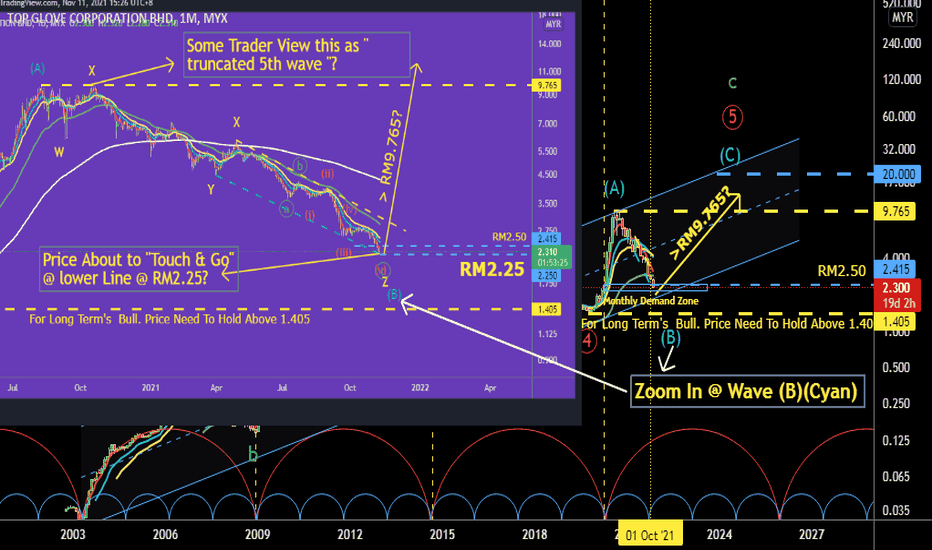Image resolution: width=932 pixels, height=550 pixels.
Task: Click the cyan (C) wave label
Action: (730, 156)
